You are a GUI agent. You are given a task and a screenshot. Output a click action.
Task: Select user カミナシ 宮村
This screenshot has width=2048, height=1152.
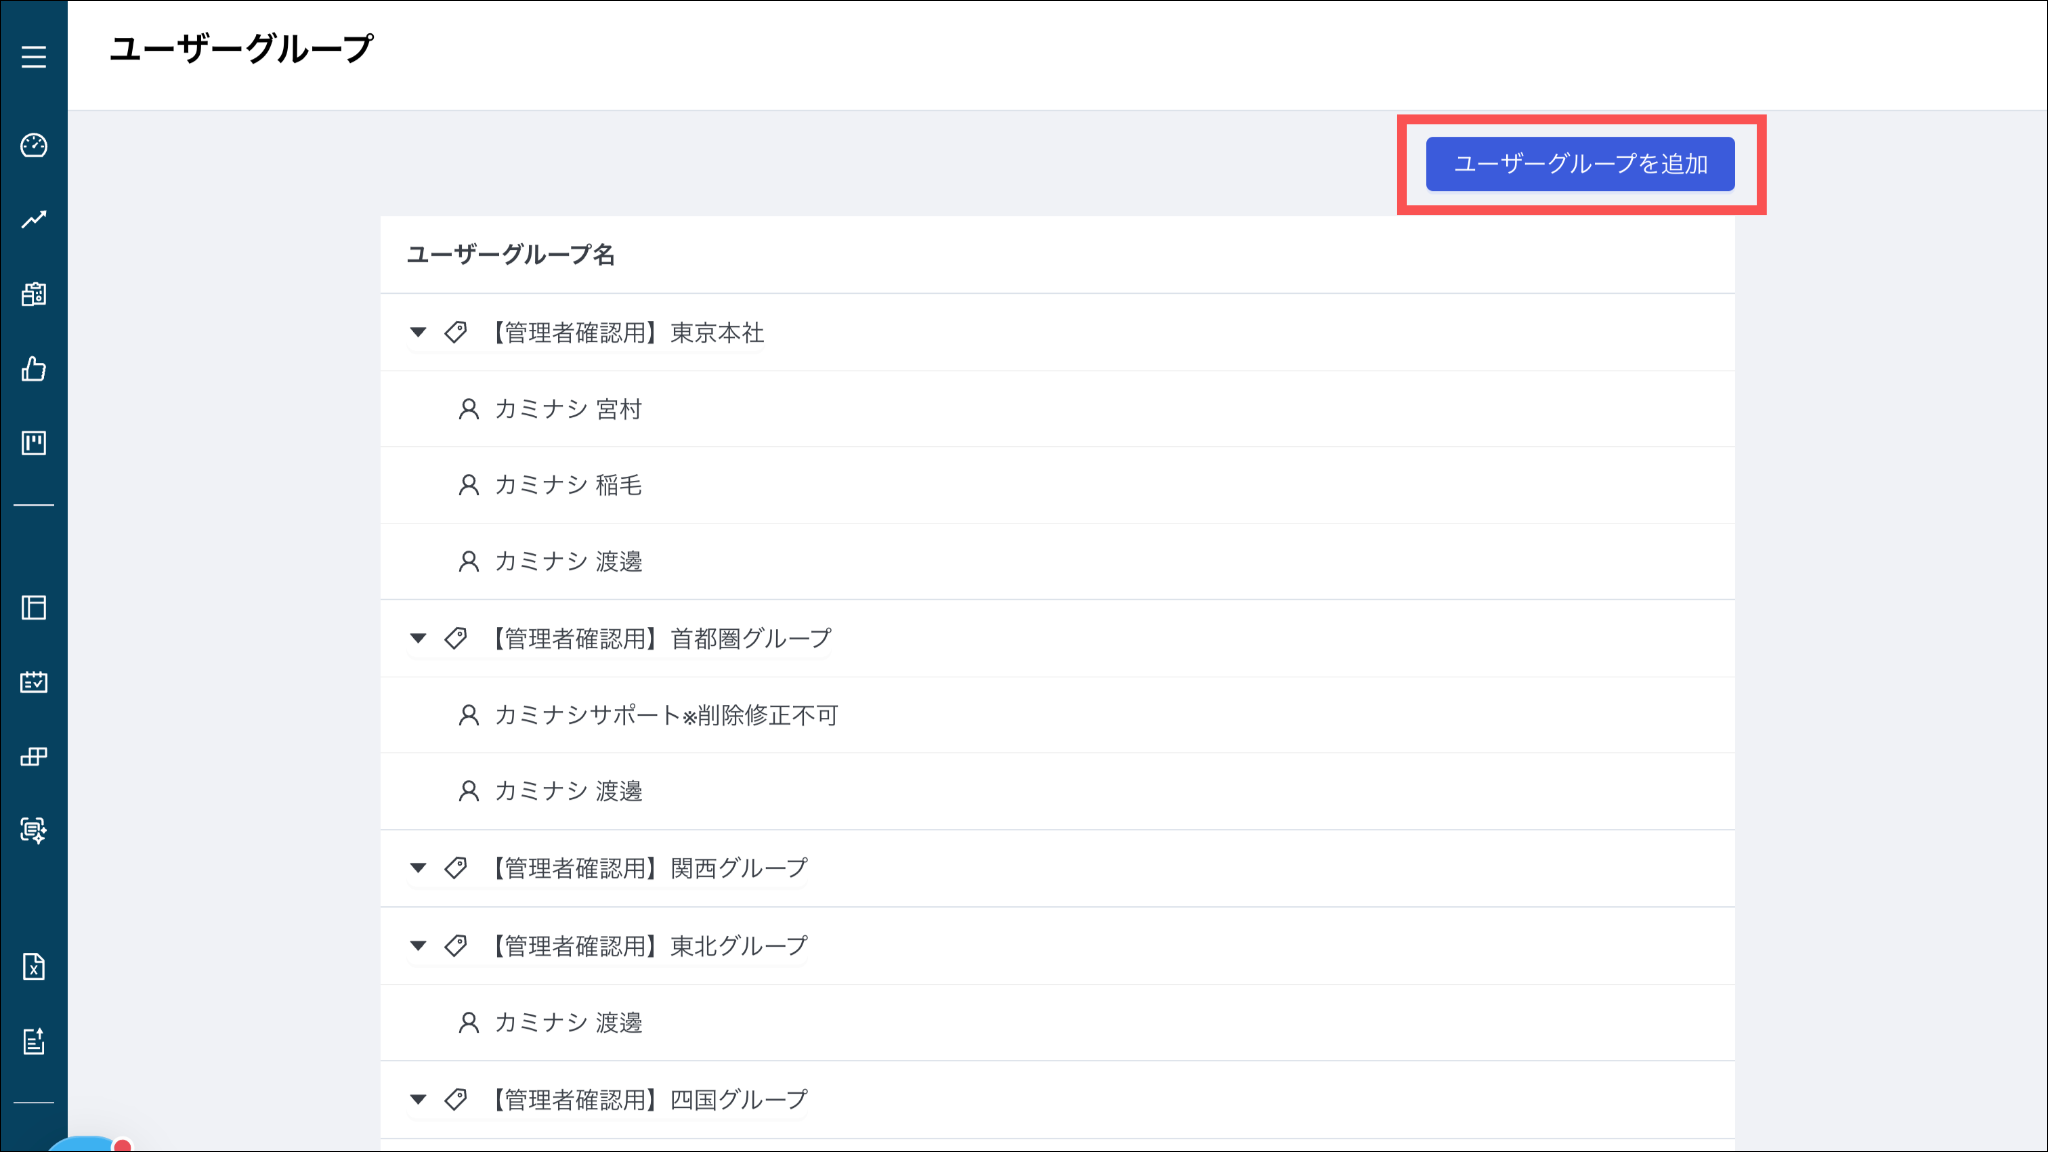(x=568, y=409)
